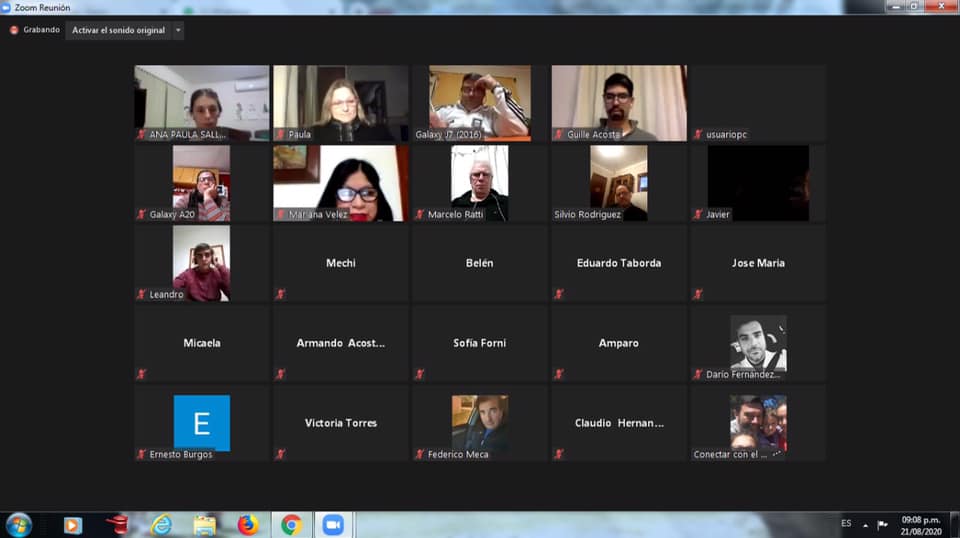960x538 pixels.
Task: Select the Eduardo Taborda participant tile
Action: (618, 263)
